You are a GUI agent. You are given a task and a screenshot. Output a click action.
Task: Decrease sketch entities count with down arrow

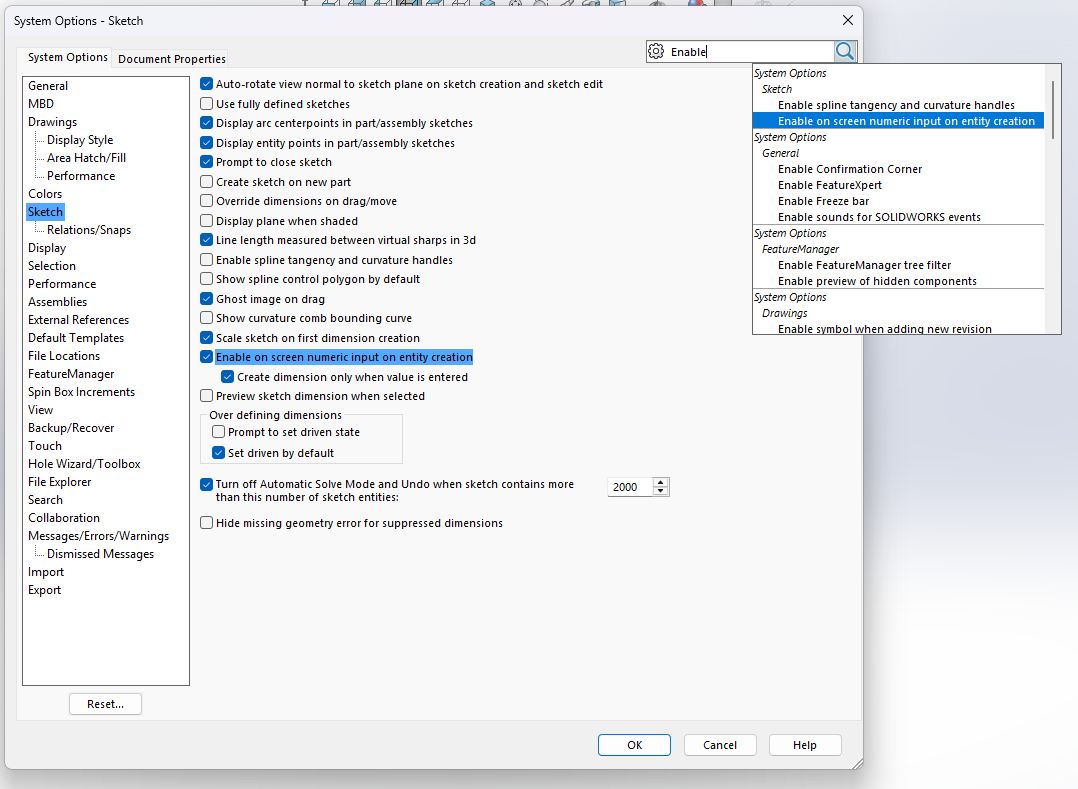click(660, 492)
